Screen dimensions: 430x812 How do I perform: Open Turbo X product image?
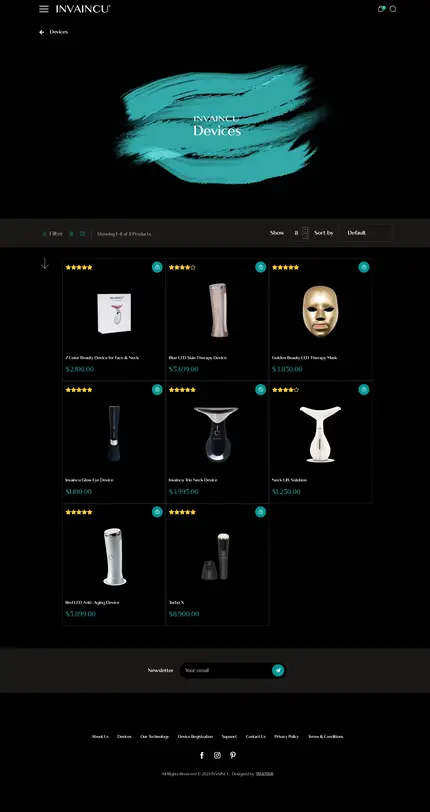click(216, 557)
